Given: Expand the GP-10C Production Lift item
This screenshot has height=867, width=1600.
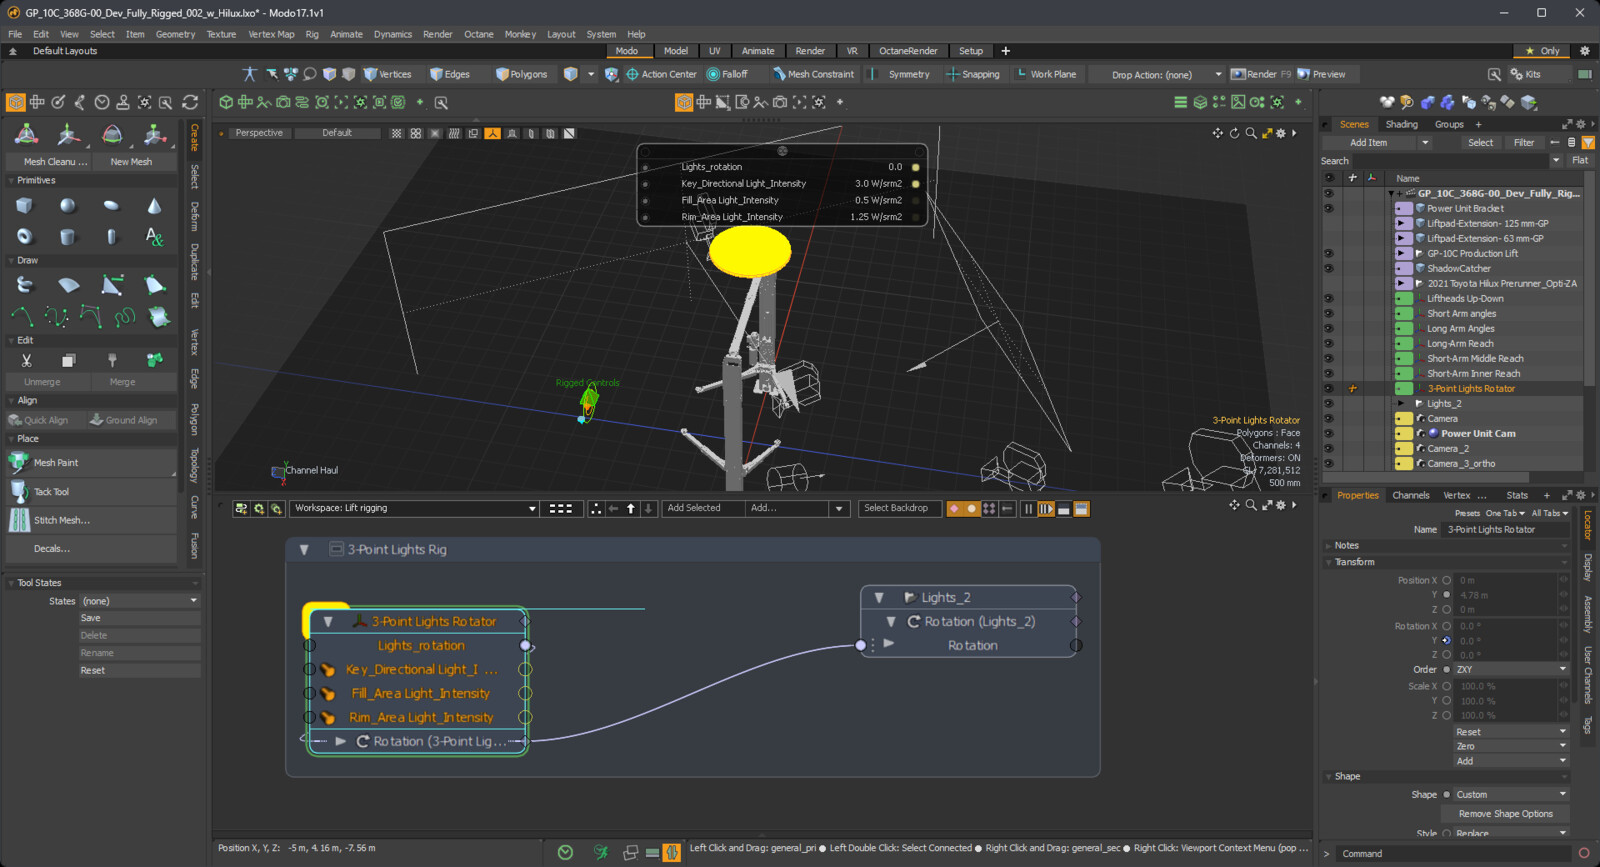Looking at the screenshot, I should pyautogui.click(x=1403, y=254).
